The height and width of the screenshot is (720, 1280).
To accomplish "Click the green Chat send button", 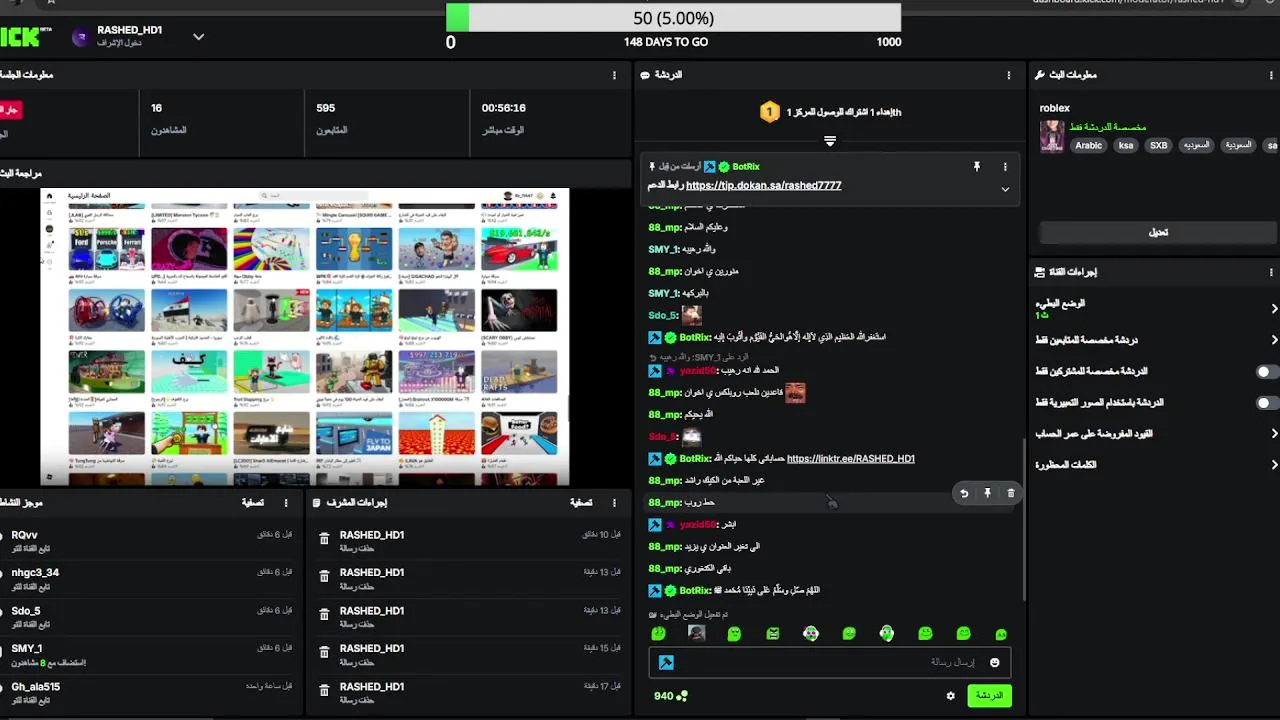I will 989,695.
